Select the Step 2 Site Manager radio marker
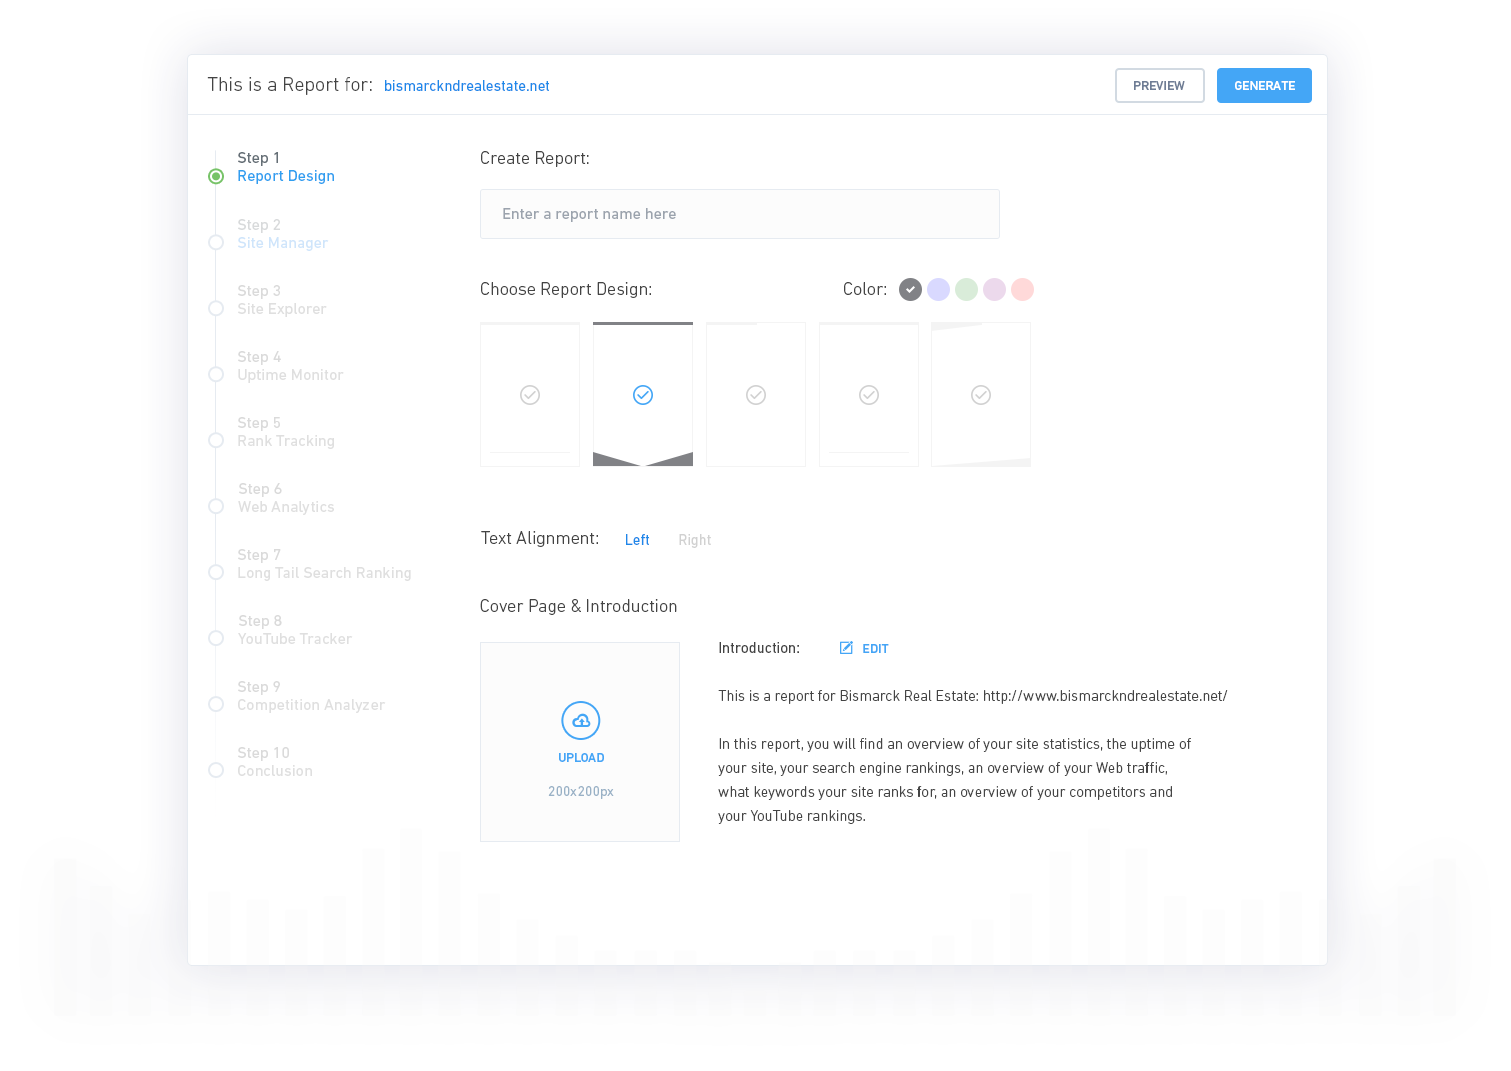This screenshot has height=1071, width=1511. (216, 243)
